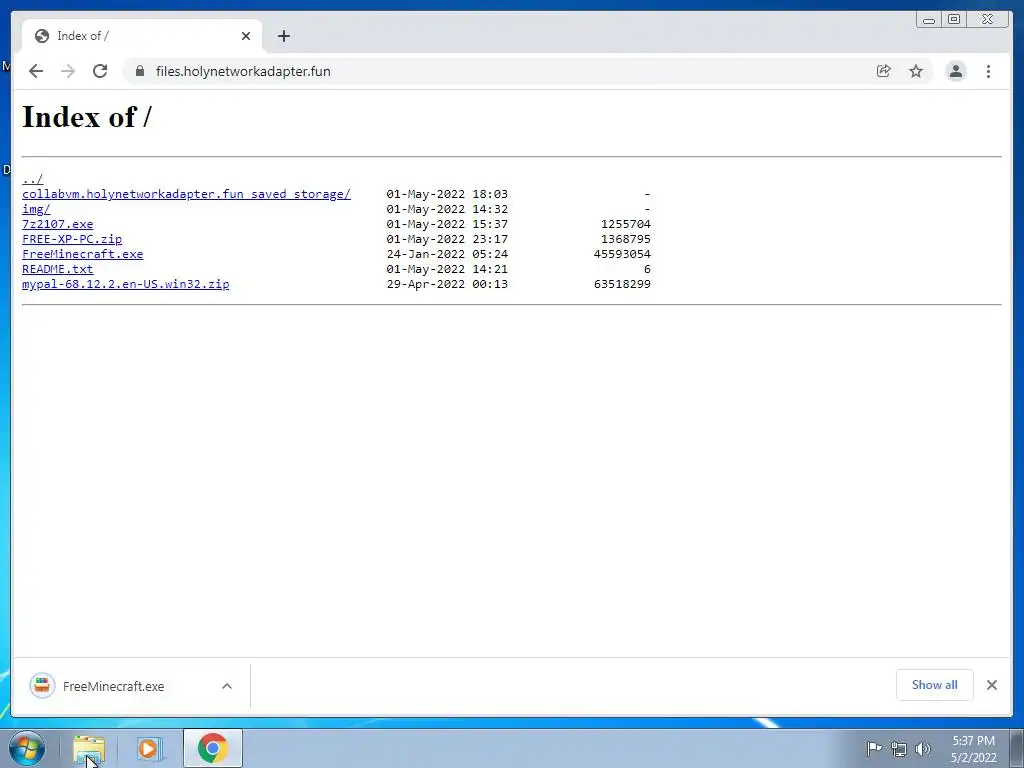1024x768 pixels.
Task: Click the Show desktop strip
Action: [1017, 748]
